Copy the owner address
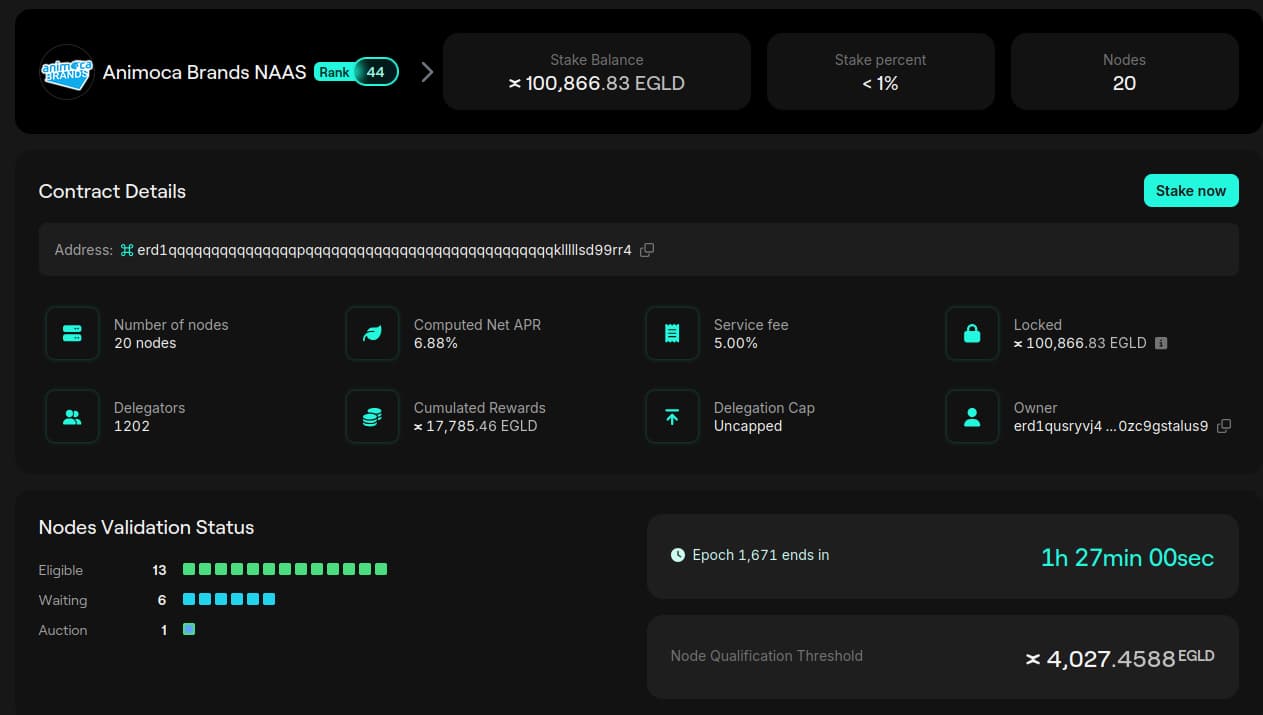 1224,426
